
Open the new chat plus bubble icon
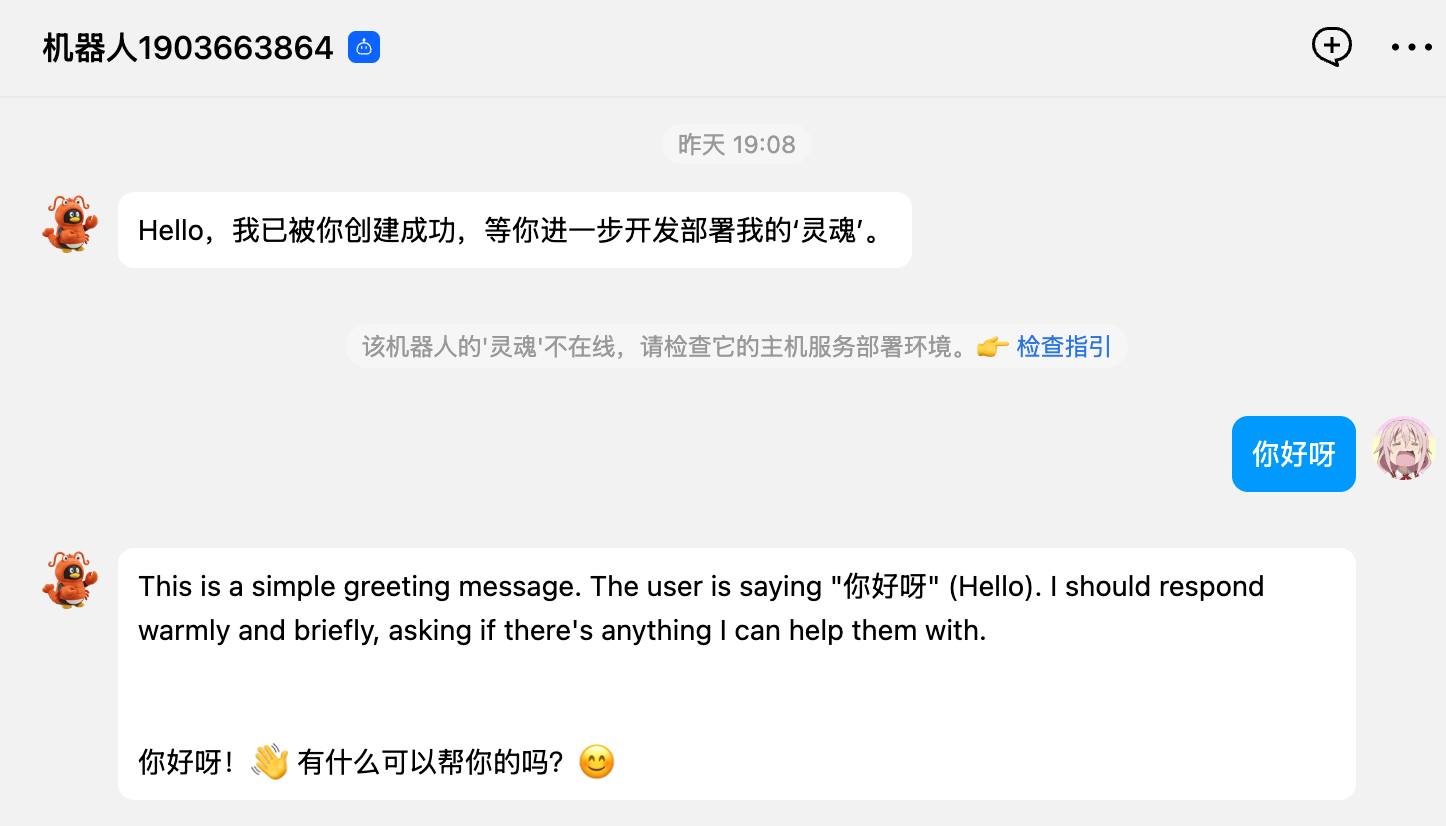click(x=1332, y=46)
